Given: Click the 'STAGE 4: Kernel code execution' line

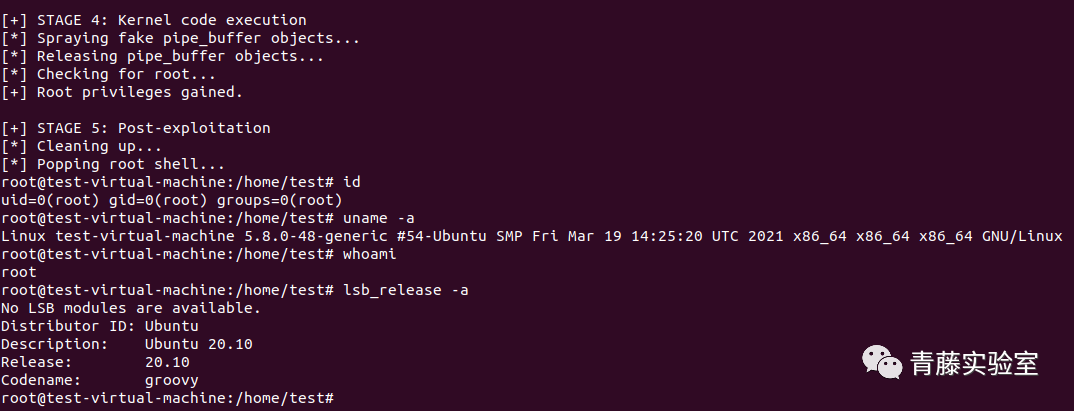Looking at the screenshot, I should [153, 21].
